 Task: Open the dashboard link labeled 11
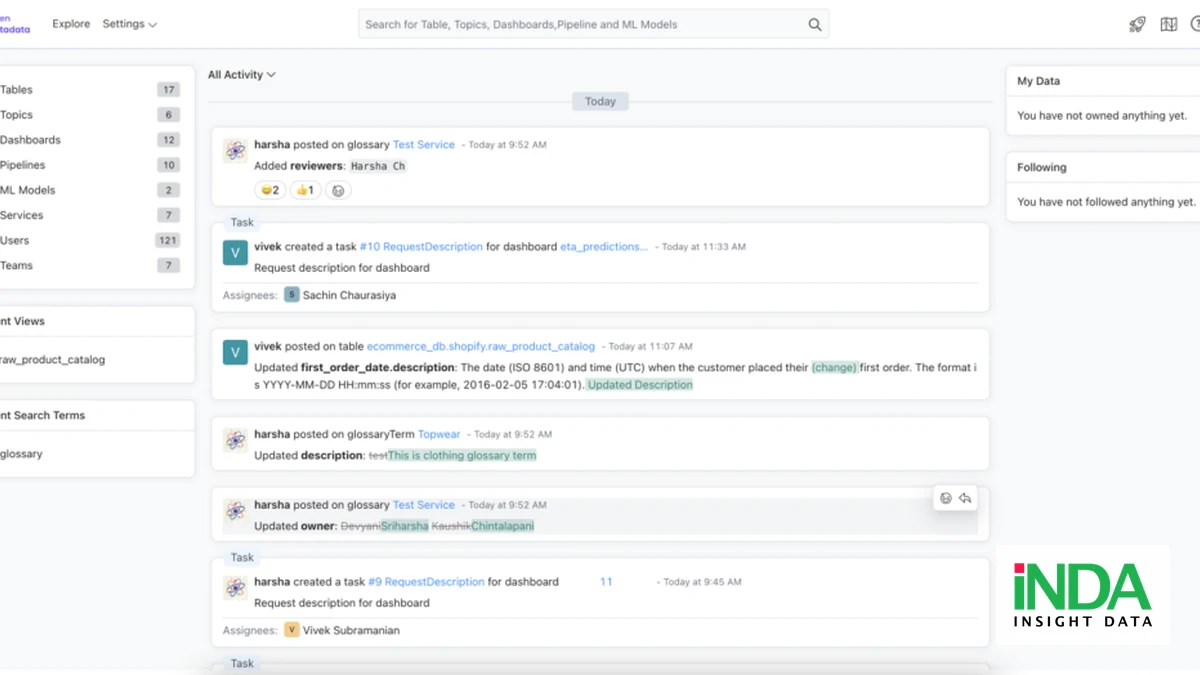(x=606, y=581)
